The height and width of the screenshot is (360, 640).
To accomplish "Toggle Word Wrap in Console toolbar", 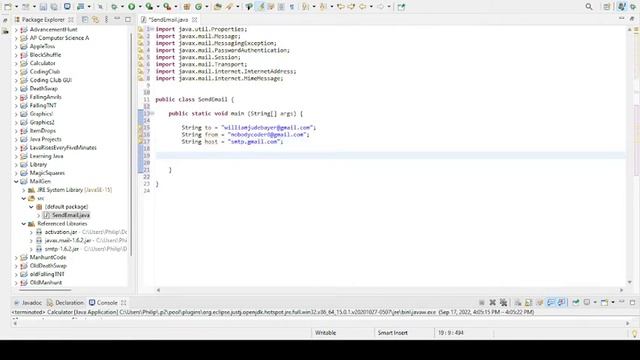I will coord(540,302).
